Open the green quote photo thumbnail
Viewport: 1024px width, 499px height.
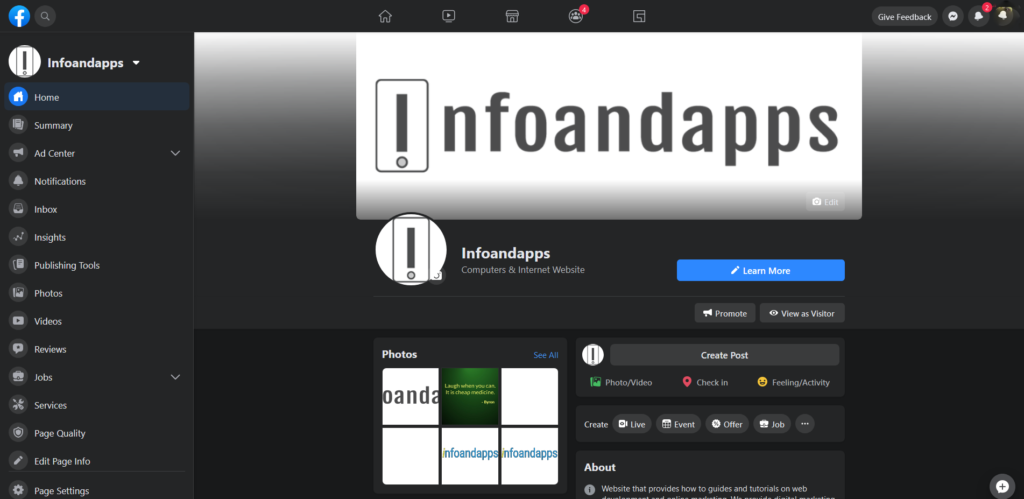[x=470, y=396]
